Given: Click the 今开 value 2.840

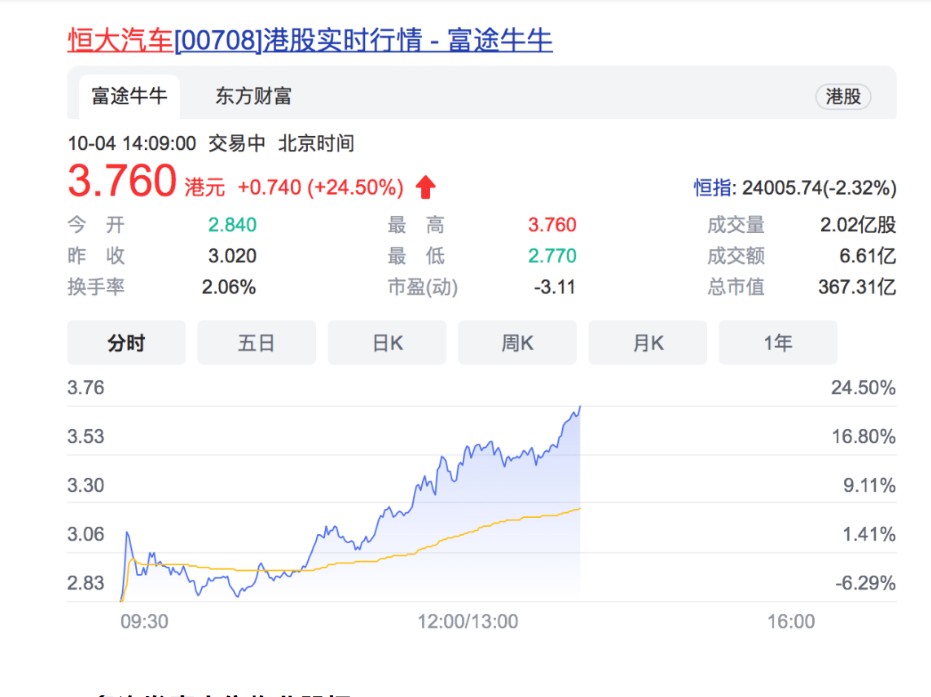Looking at the screenshot, I should [x=232, y=225].
